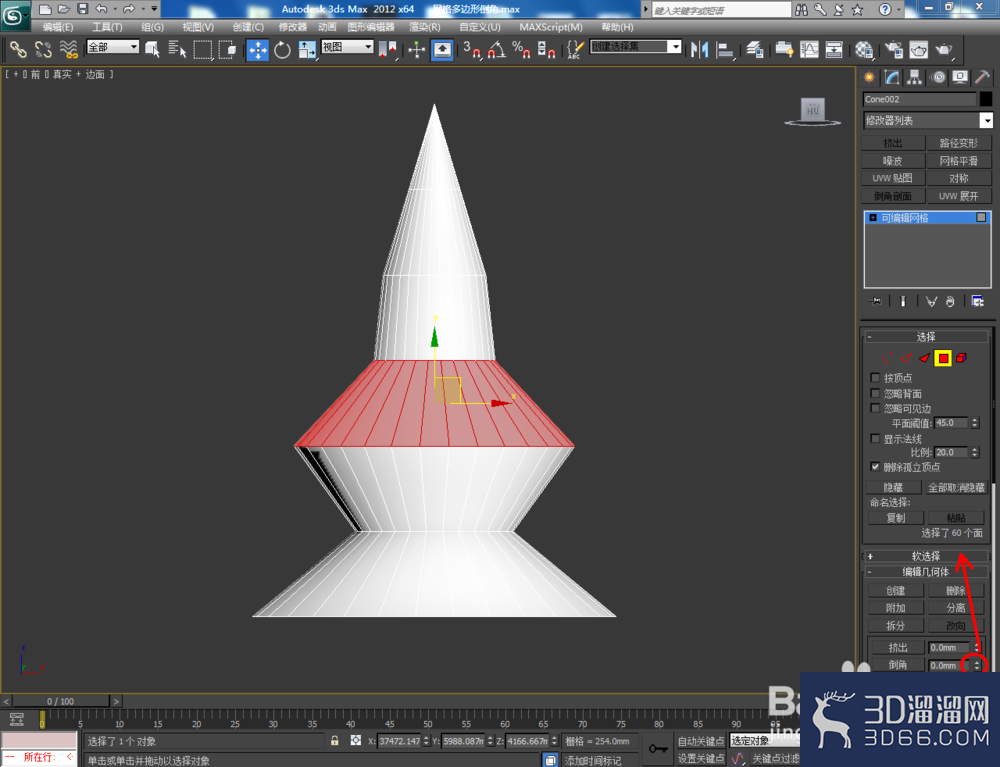
Task: Click the 网格平滑 modifier button
Action: pos(959,161)
